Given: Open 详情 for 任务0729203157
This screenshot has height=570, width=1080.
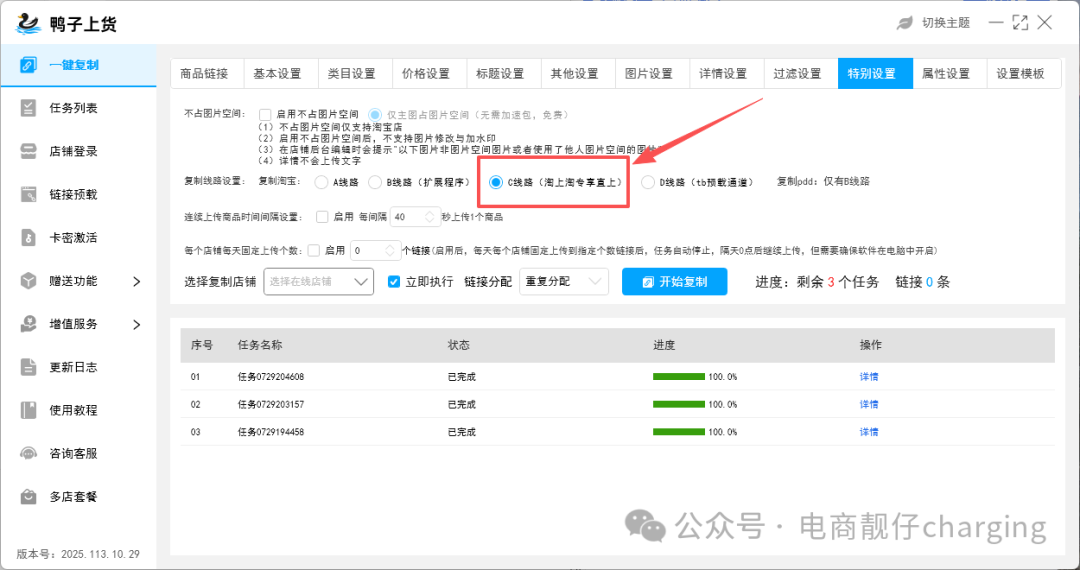Looking at the screenshot, I should pos(869,404).
